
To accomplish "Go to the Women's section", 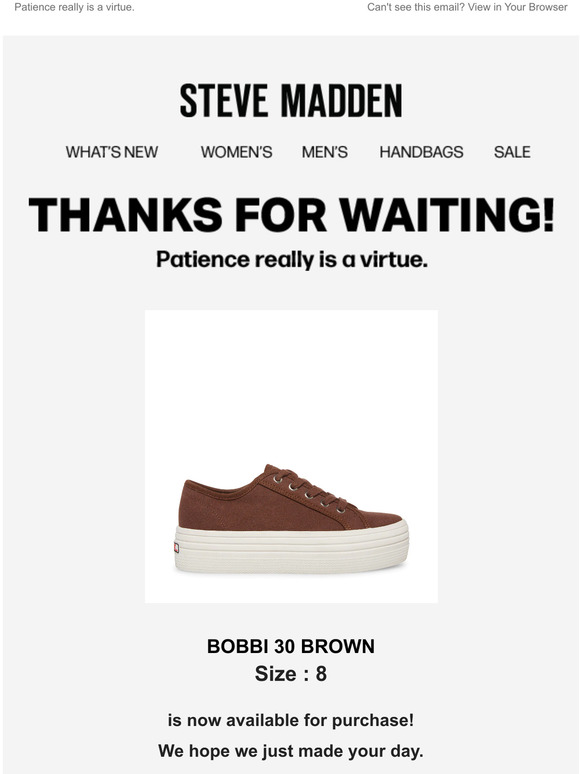I will pyautogui.click(x=236, y=152).
